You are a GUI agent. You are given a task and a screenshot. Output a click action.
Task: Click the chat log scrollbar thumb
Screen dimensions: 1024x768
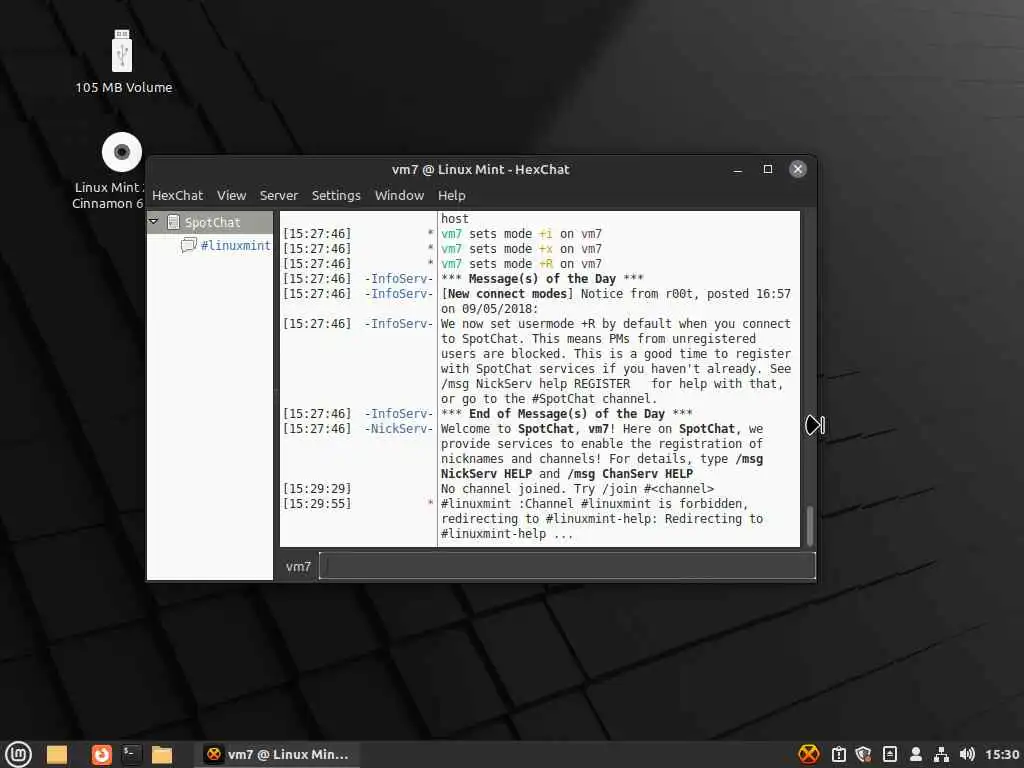[810, 526]
